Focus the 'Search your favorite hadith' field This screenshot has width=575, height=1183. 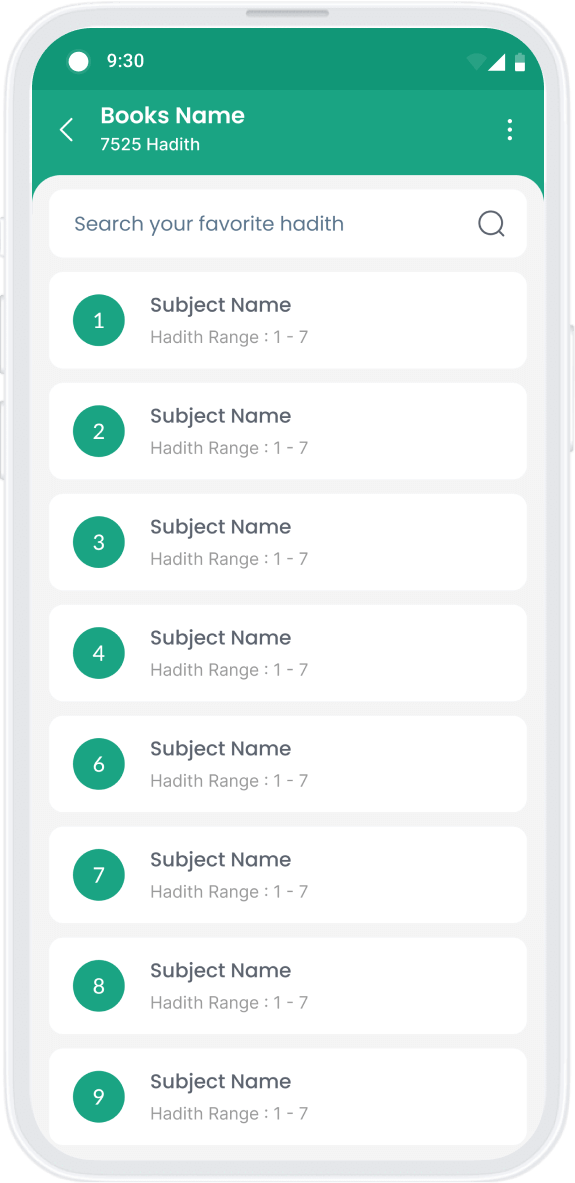pyautogui.click(x=288, y=223)
